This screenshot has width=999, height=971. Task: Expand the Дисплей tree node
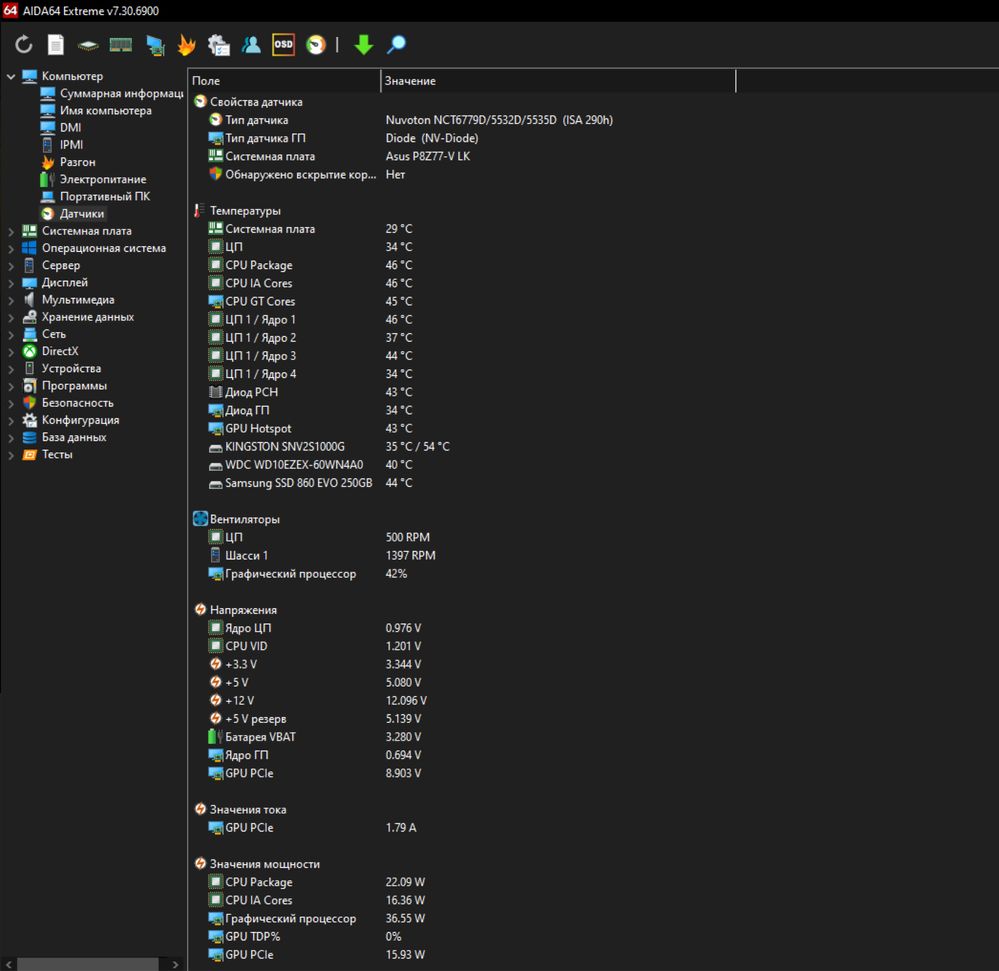click(11, 283)
